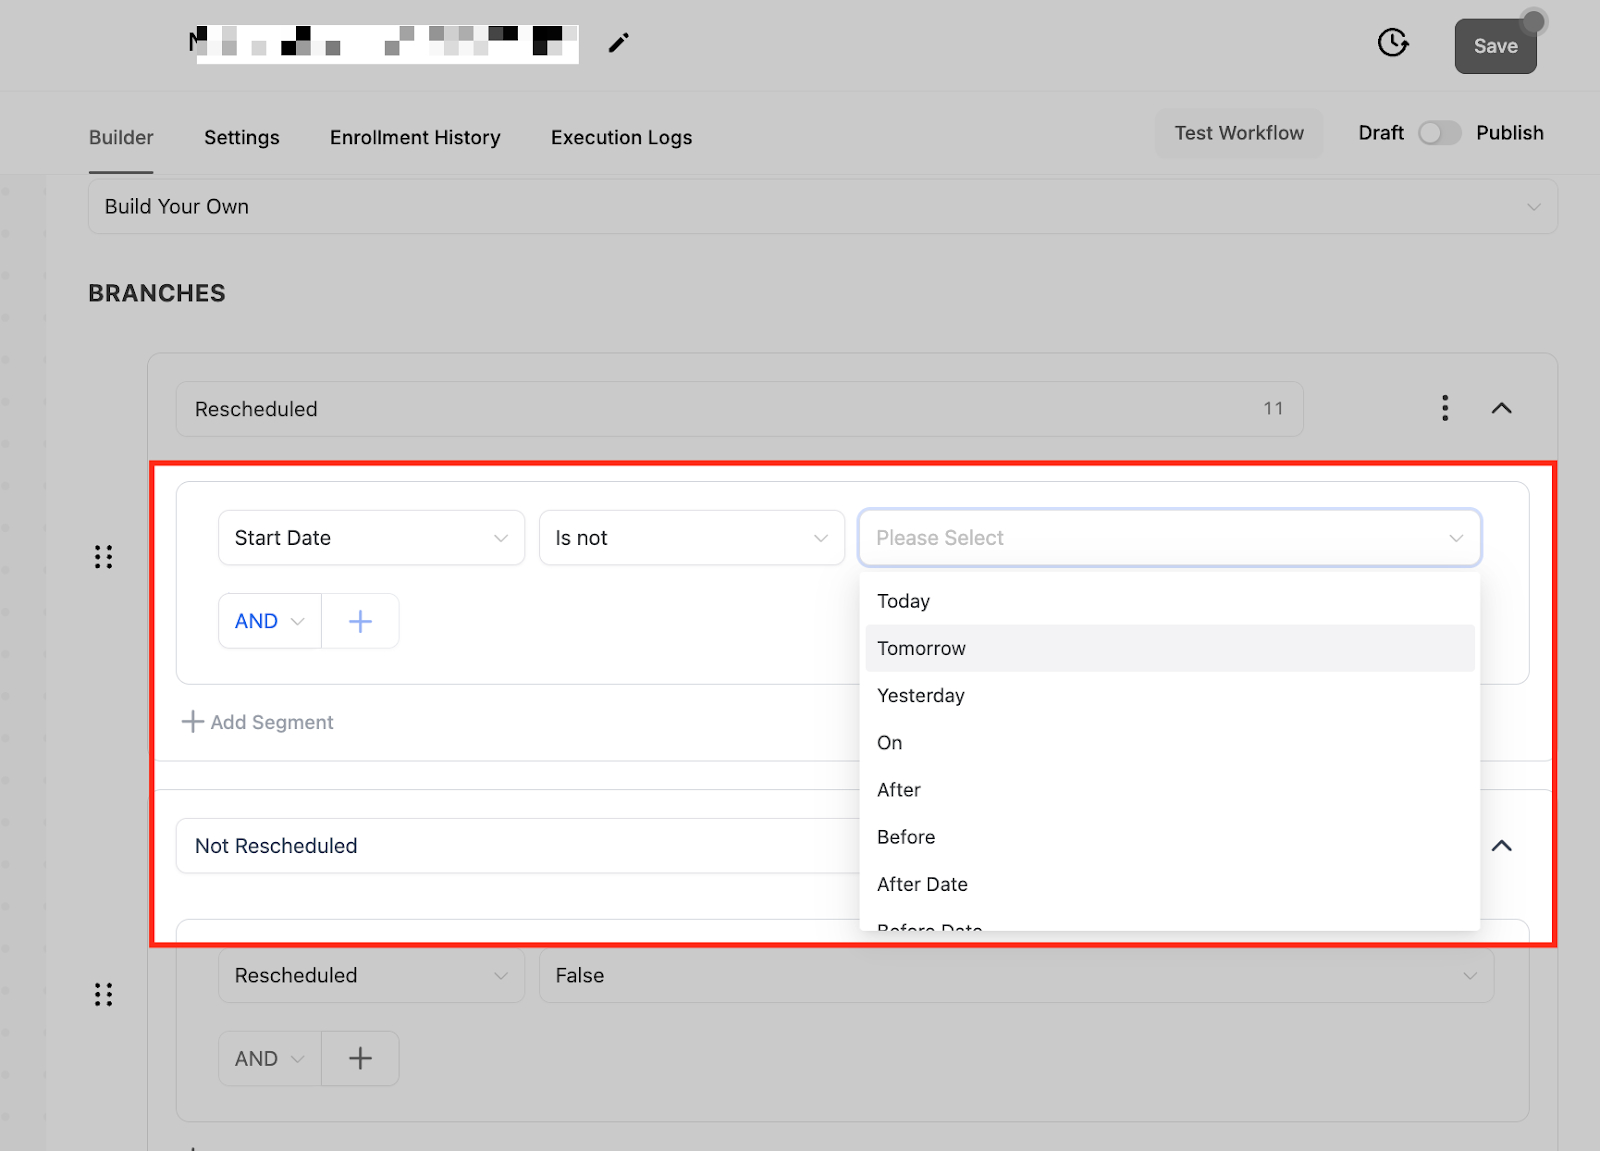Image resolution: width=1600 pixels, height=1151 pixels.
Task: Open the version history clock icon
Action: pos(1392,43)
